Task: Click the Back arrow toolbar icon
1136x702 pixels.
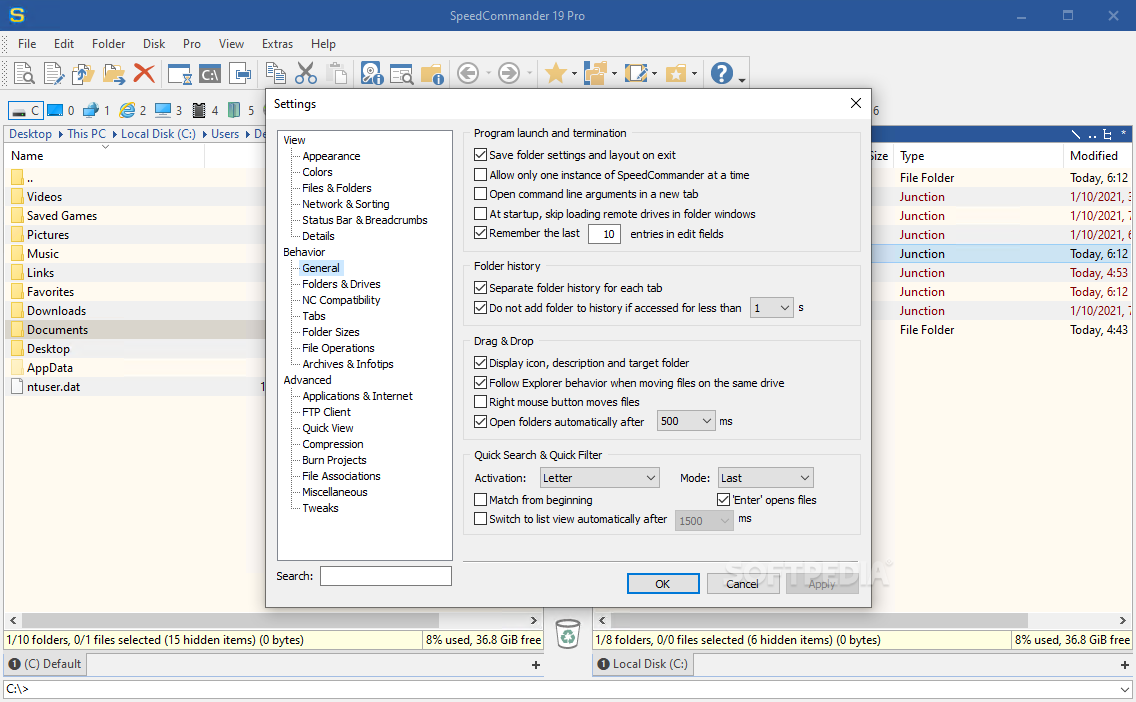Action: [468, 73]
